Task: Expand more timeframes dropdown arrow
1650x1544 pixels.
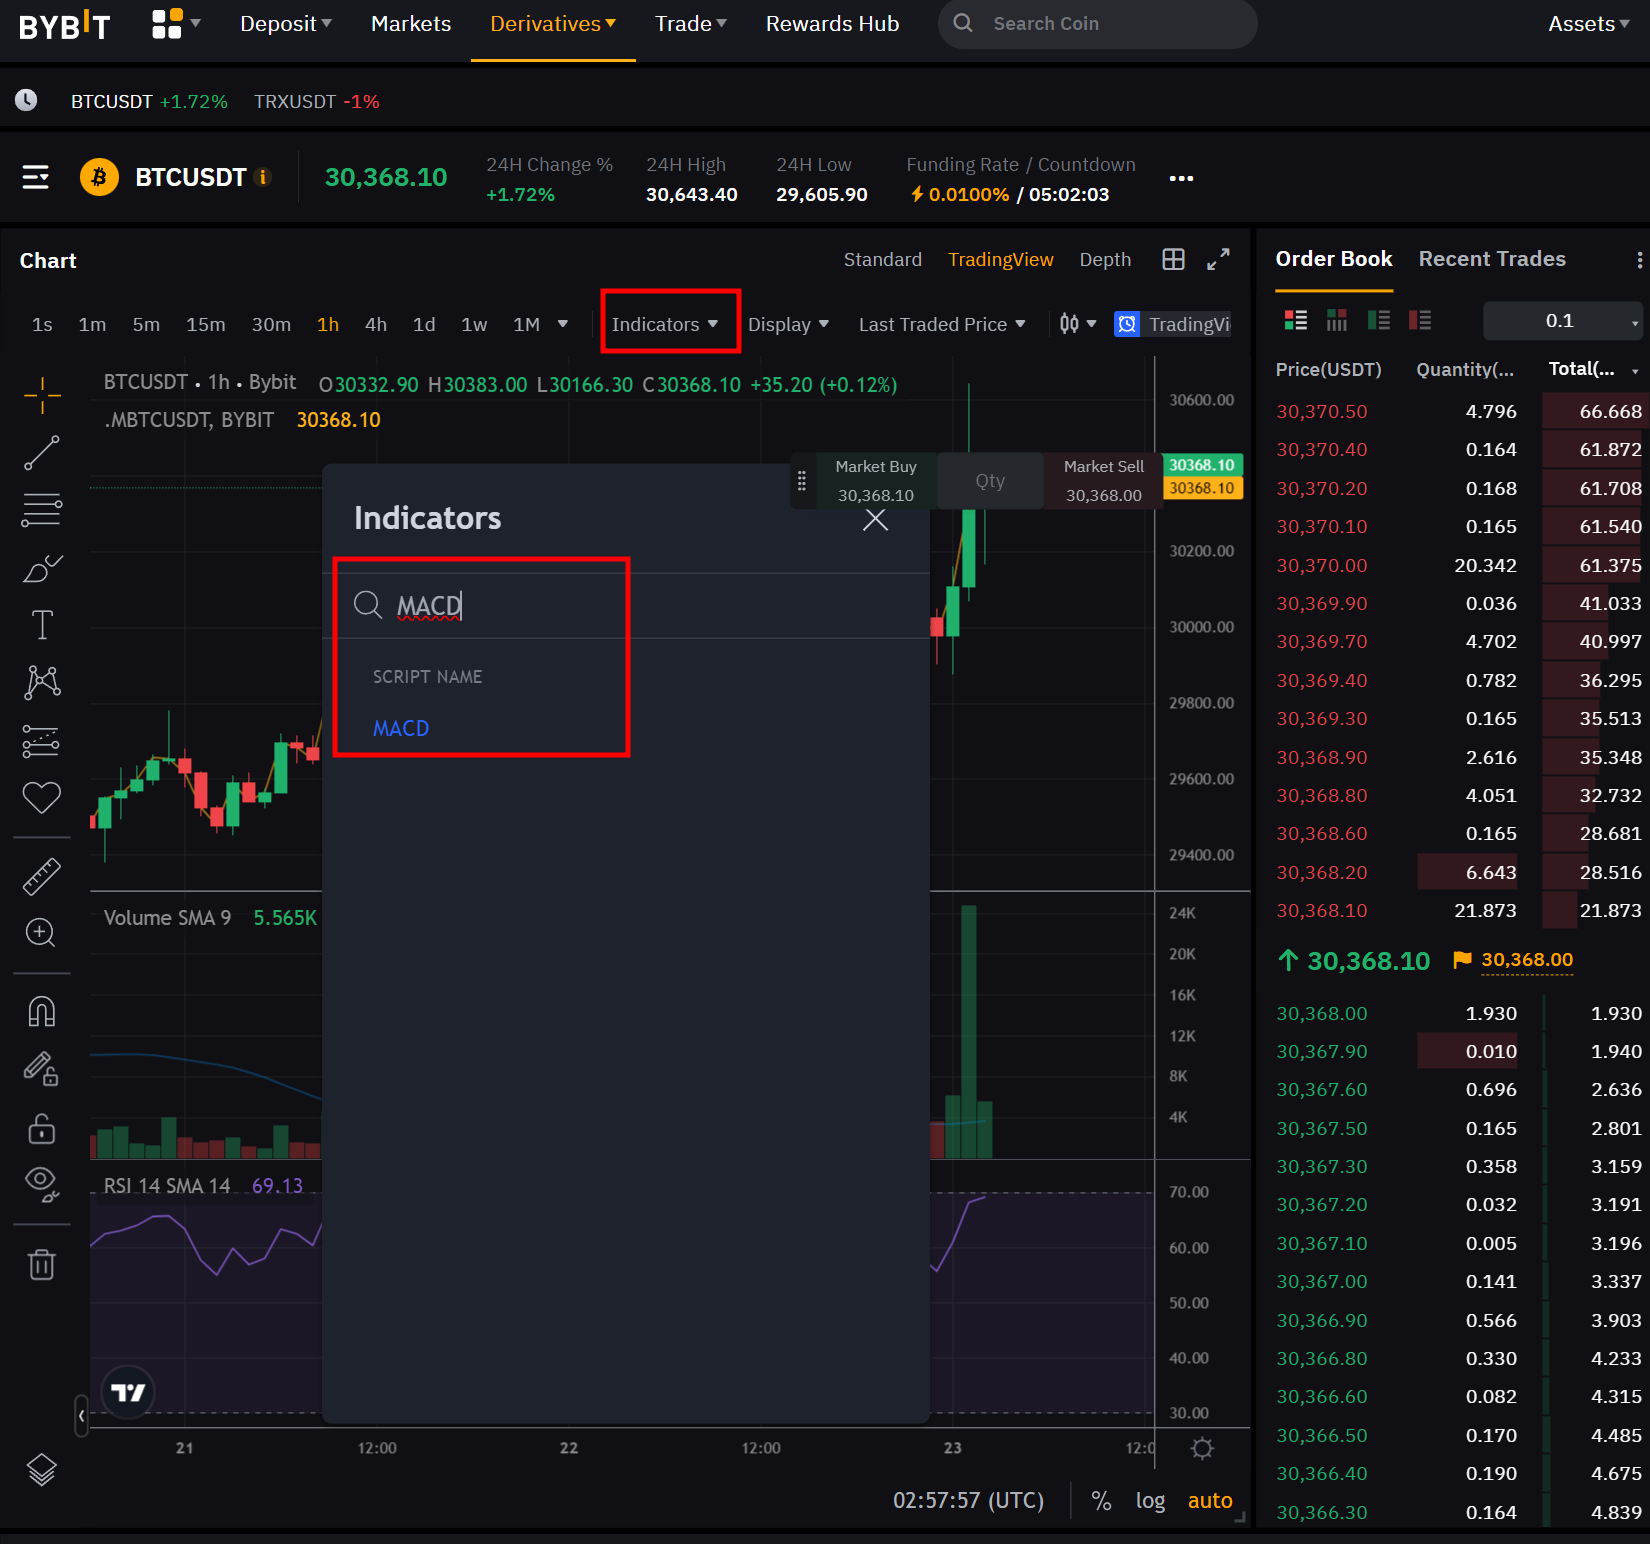Action: 563,324
